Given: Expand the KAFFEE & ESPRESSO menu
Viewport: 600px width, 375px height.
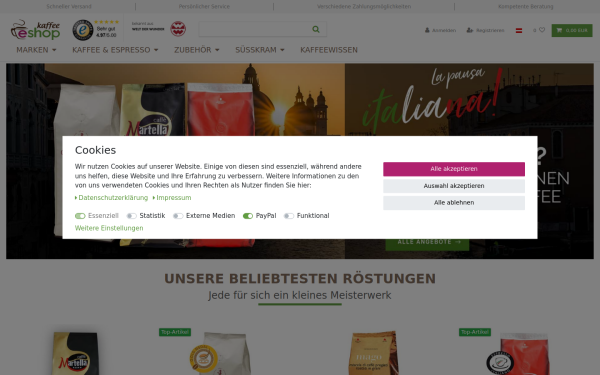Looking at the screenshot, I should tap(115, 50).
